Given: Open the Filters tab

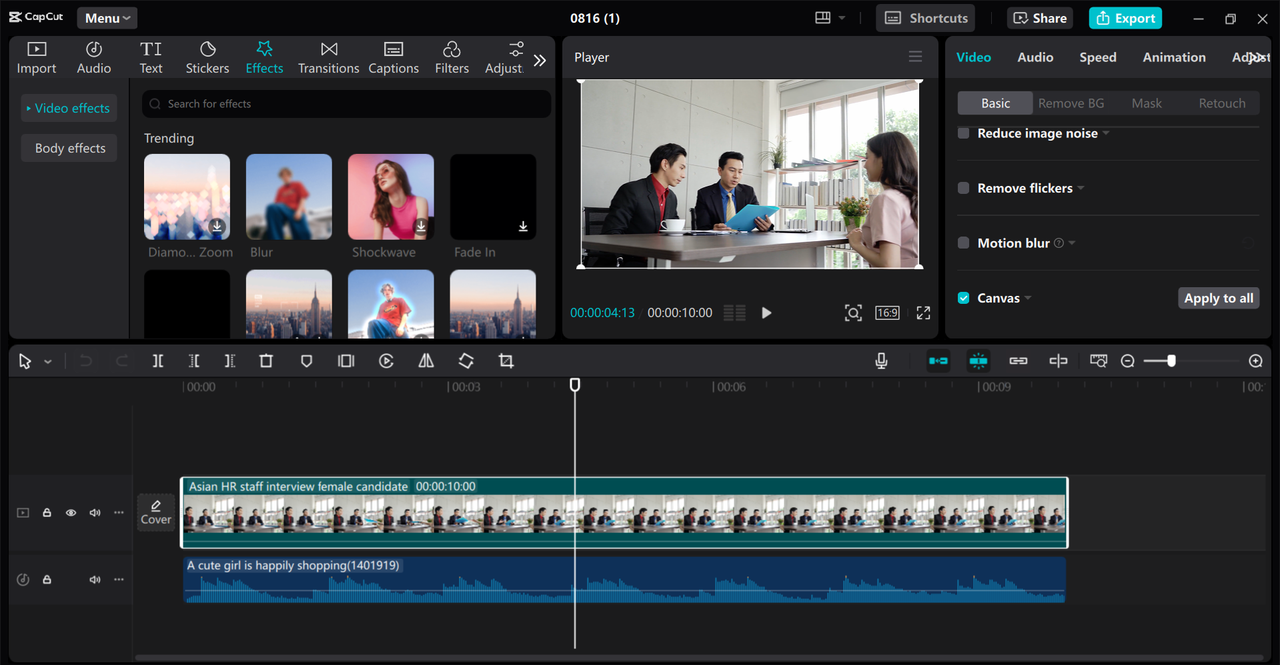Looking at the screenshot, I should [451, 58].
